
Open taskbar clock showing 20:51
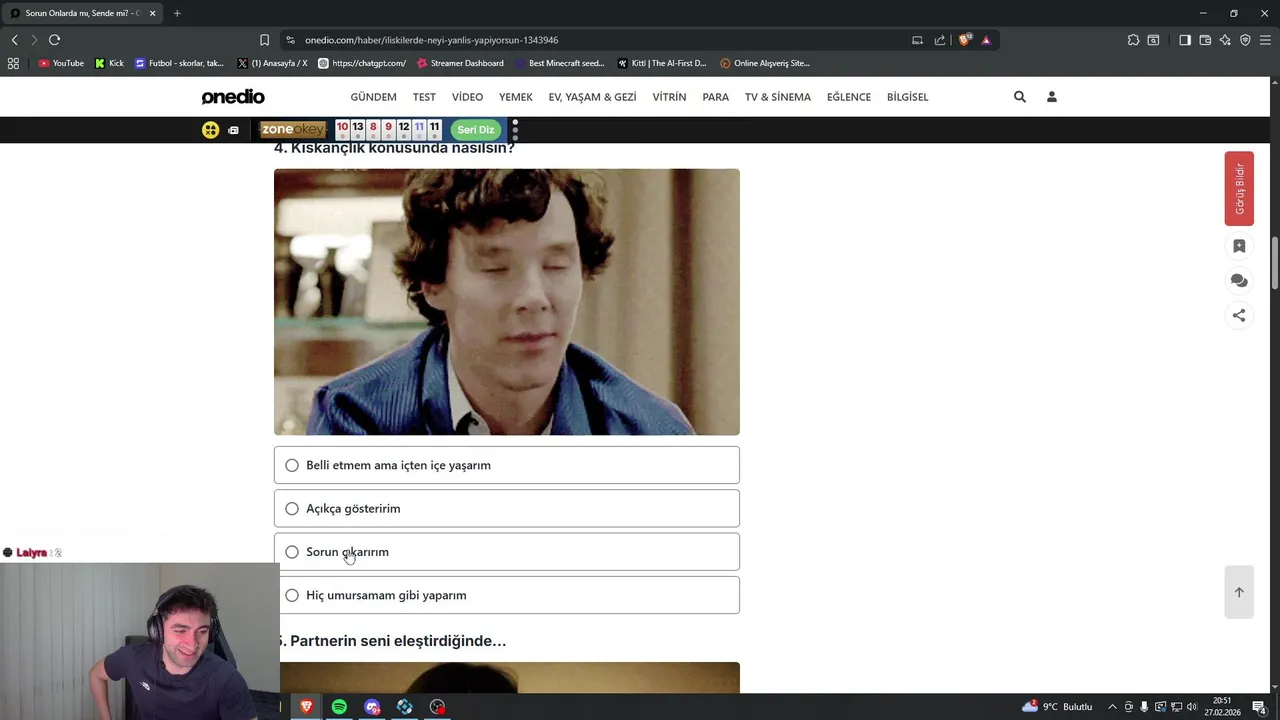click(1222, 707)
